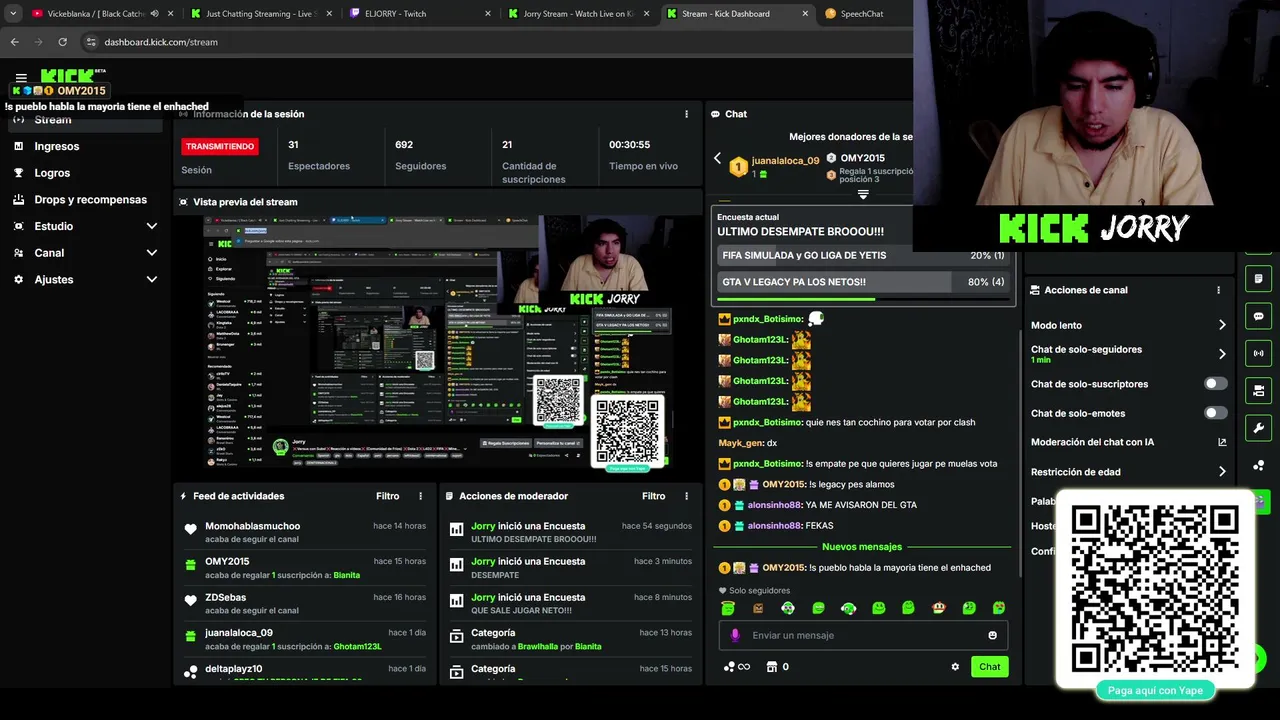Viewport: 1280px width, 720px height.
Task: Select FIFA SIMULADA poll option bar
Action: pyautogui.click(x=863, y=255)
